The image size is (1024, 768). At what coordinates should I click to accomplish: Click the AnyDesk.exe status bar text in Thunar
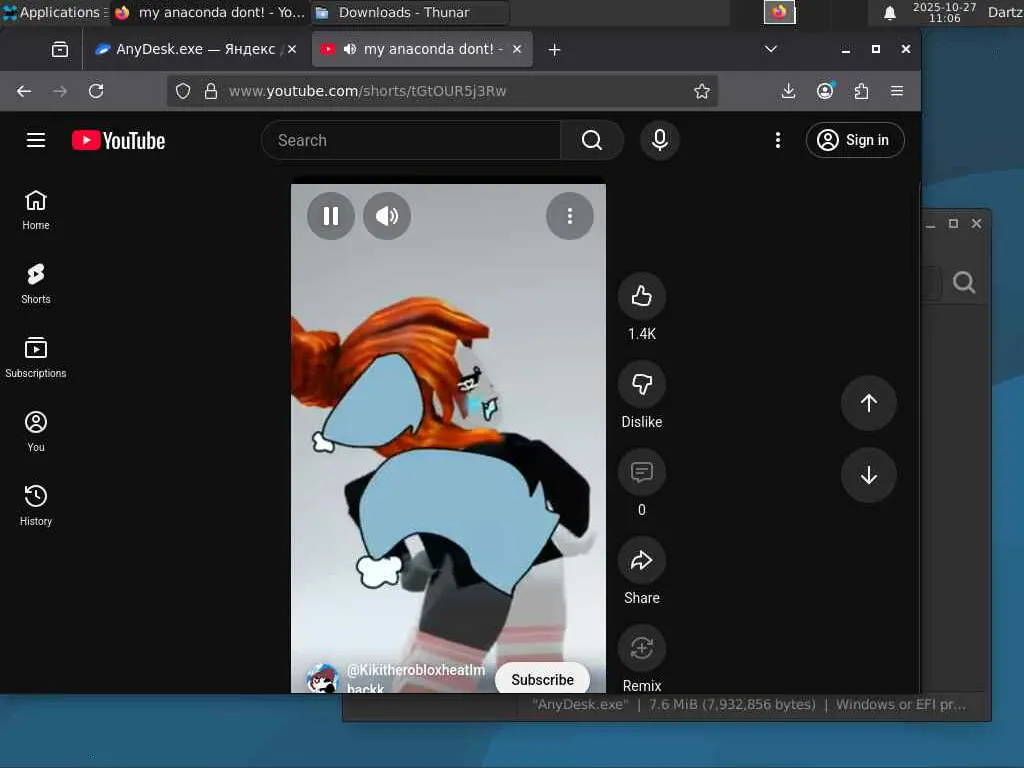pos(749,705)
